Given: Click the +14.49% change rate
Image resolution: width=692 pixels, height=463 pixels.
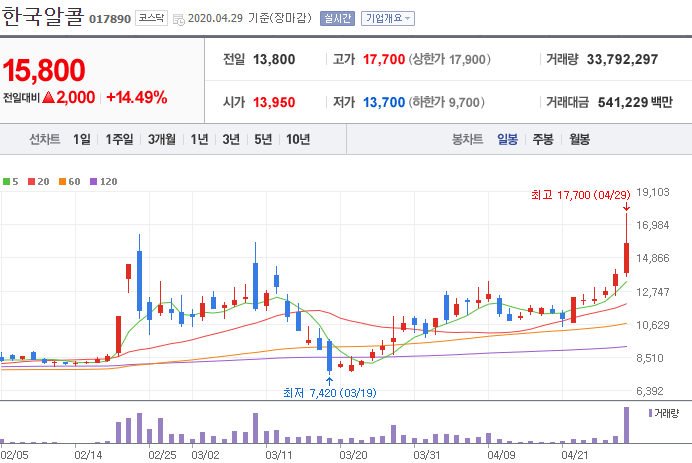Looking at the screenshot, I should (137, 97).
